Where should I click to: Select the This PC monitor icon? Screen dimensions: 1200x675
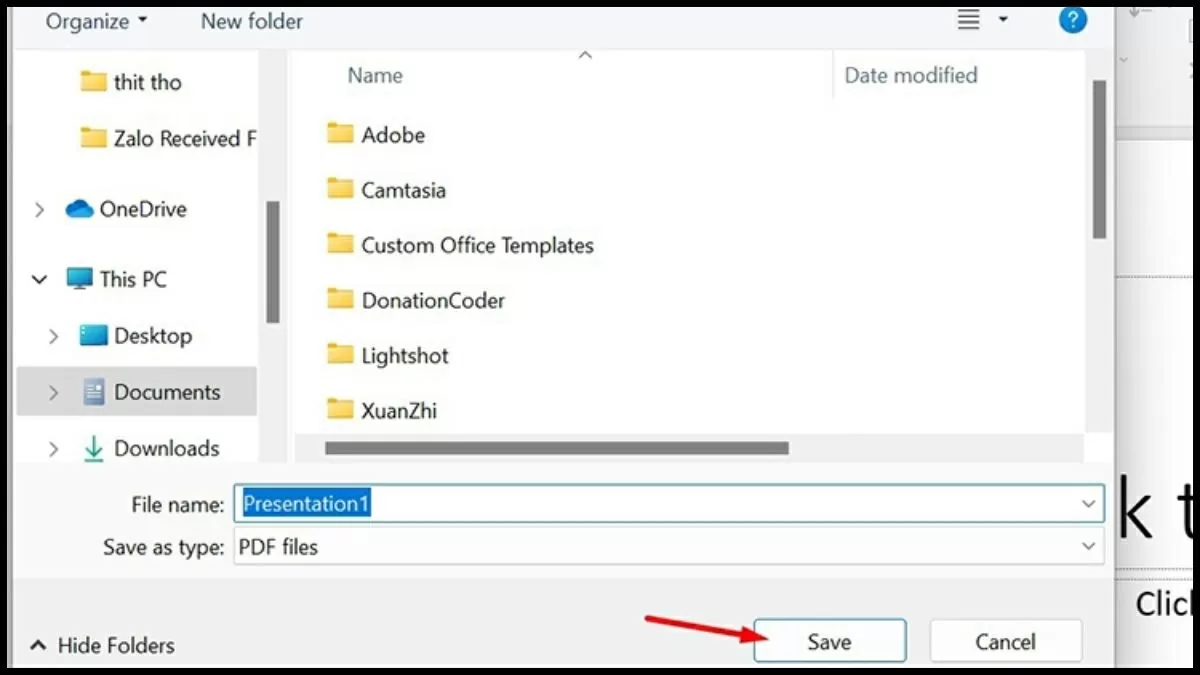tap(79, 279)
